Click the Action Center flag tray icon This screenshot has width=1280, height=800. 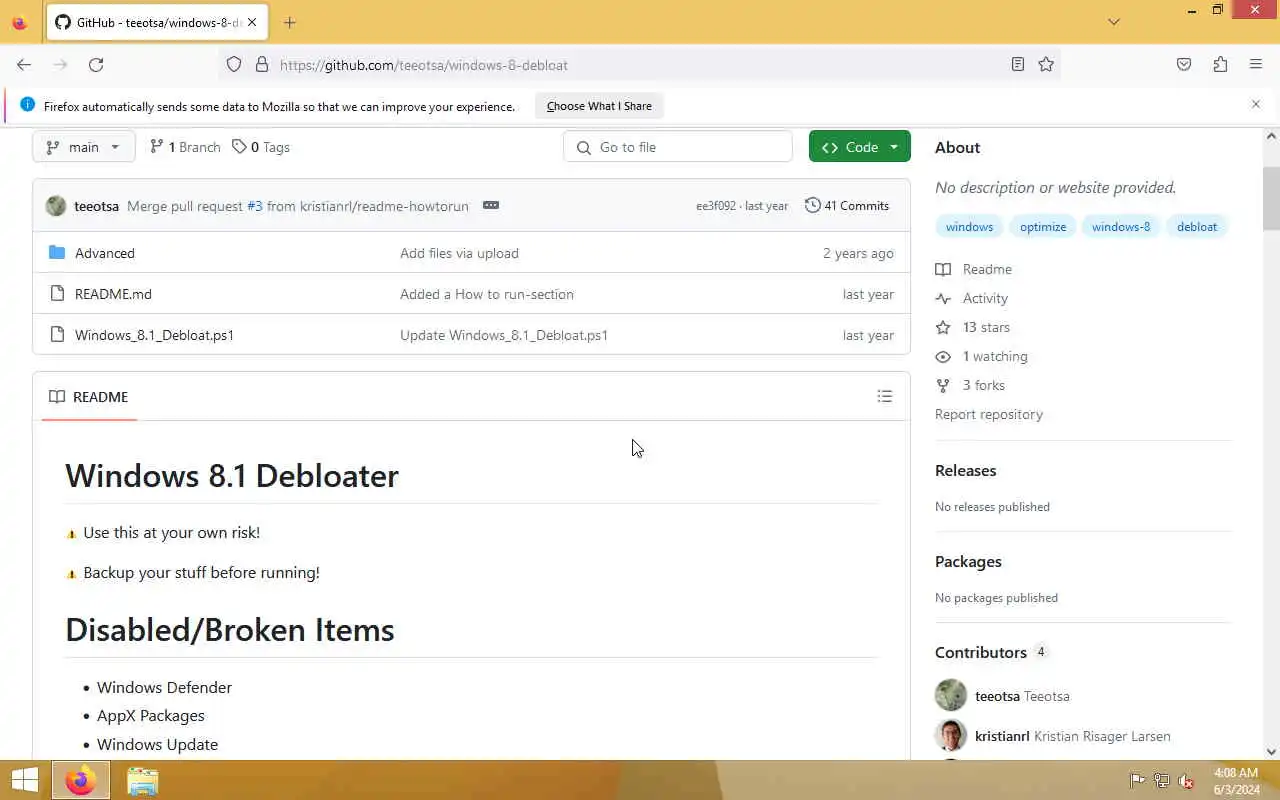pos(1138,780)
